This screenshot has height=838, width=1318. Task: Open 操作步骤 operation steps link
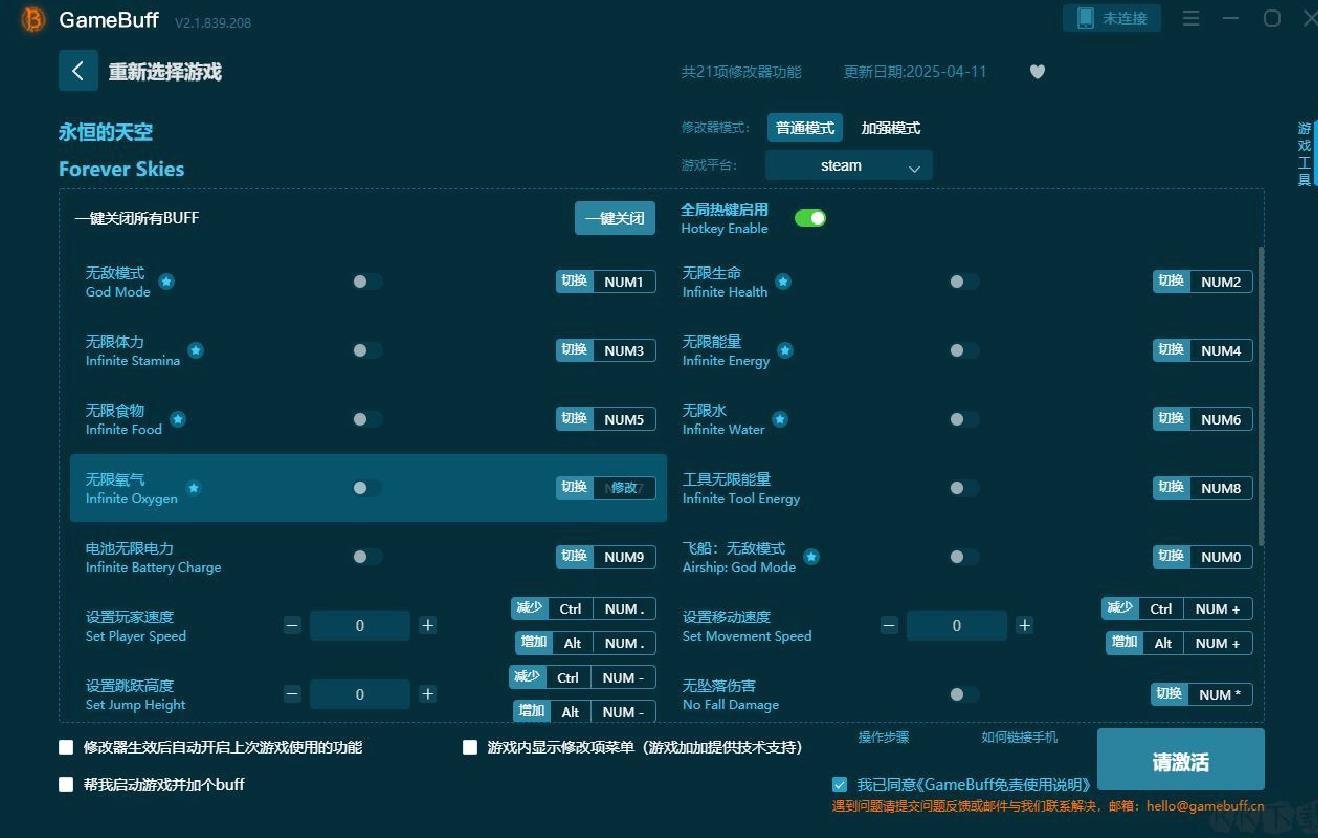884,737
